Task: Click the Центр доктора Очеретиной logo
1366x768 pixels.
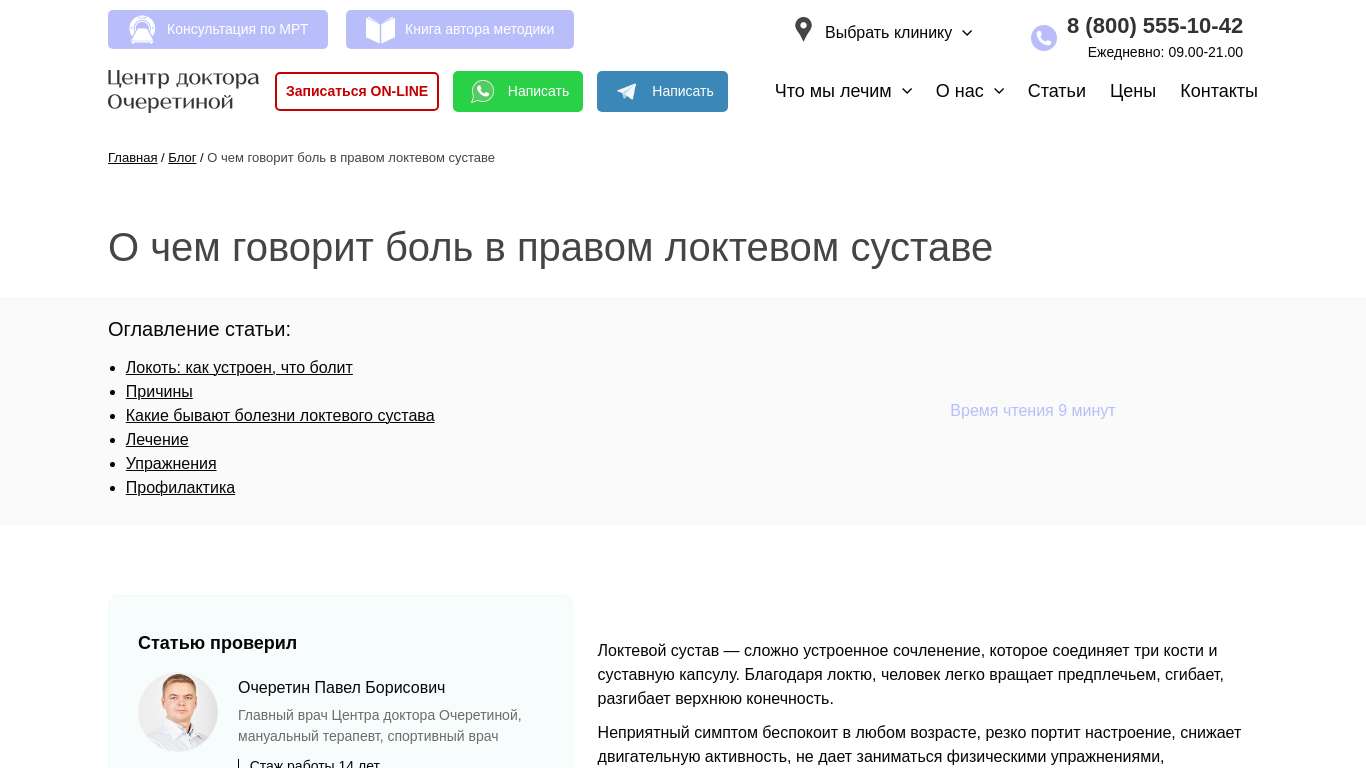Action: [183, 91]
